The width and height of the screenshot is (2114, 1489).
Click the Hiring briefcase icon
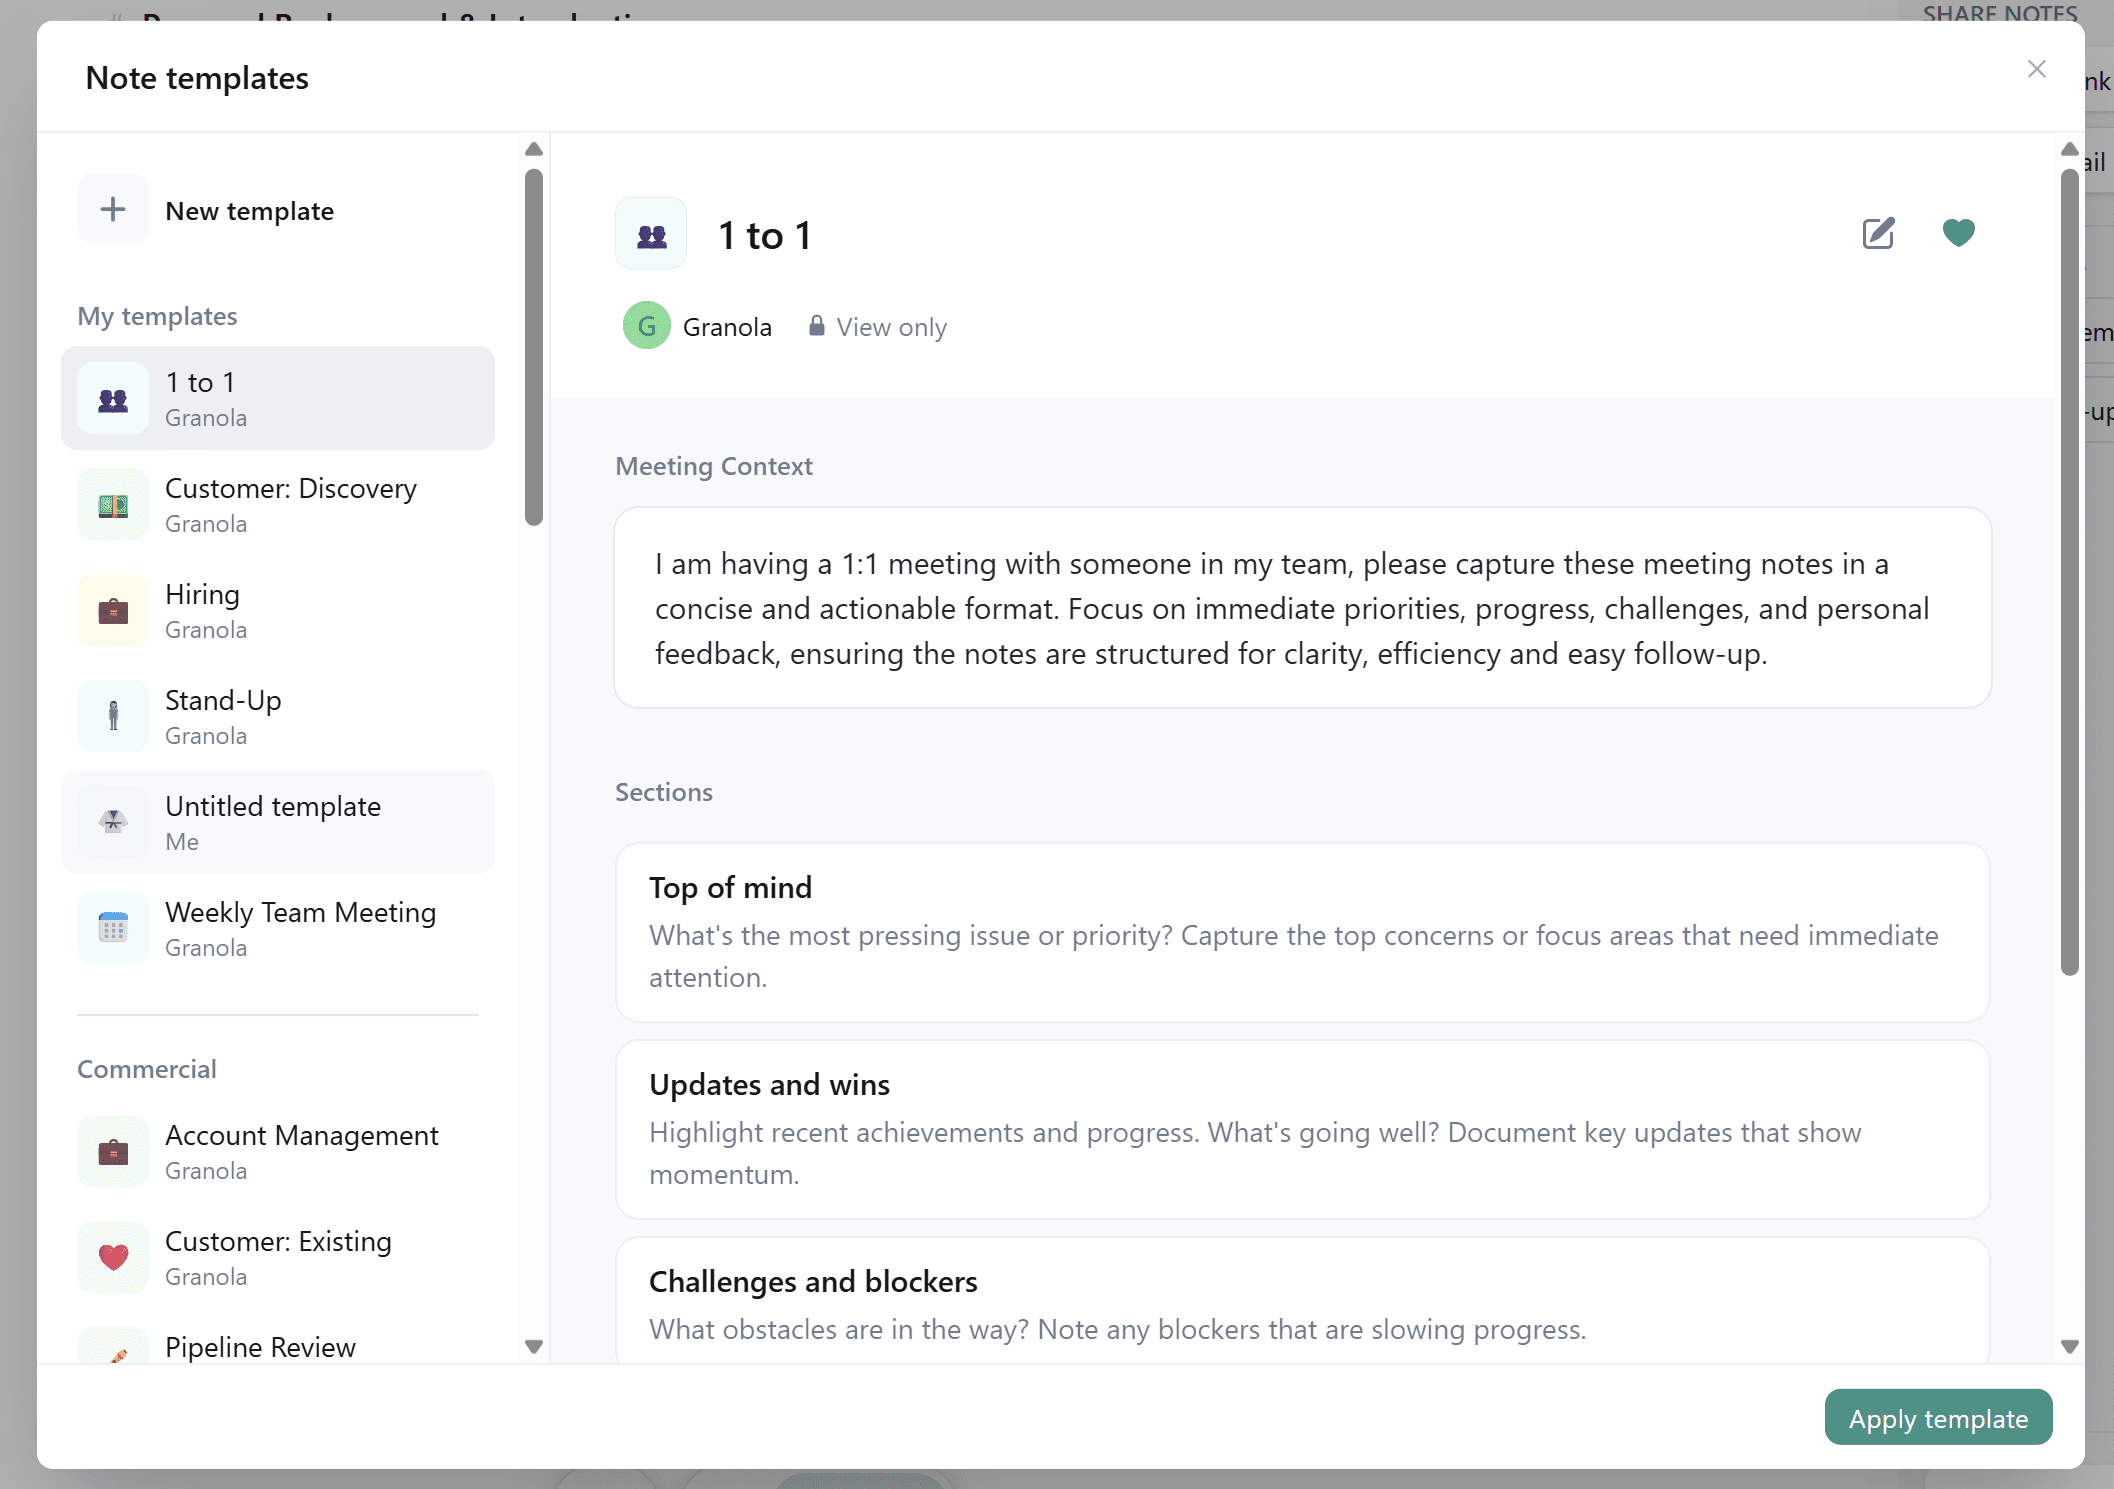tap(113, 611)
